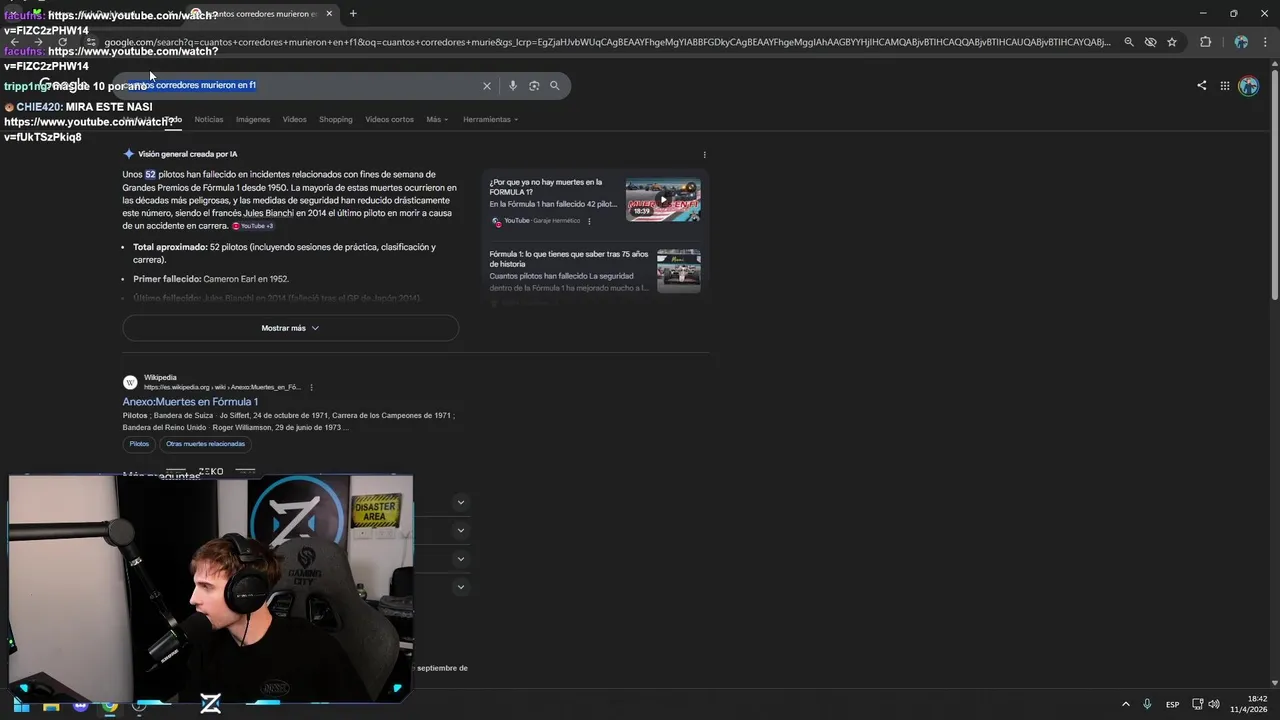Switch to the Noticias tab
This screenshot has width=1280, height=720.
(x=209, y=120)
